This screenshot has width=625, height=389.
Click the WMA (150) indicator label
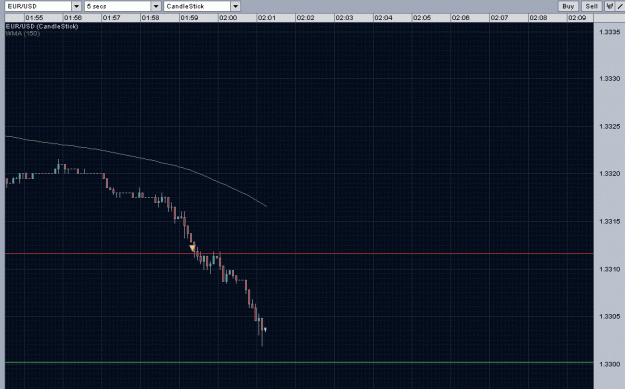coord(23,33)
